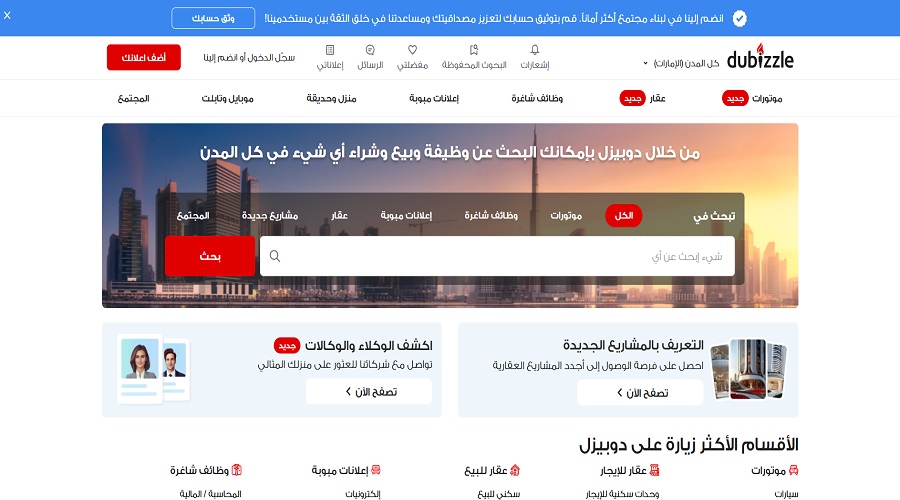The width and height of the screenshot is (900, 500).
Task: Click سجّل الدخول أو انضم إلينا link
Action: click(249, 57)
